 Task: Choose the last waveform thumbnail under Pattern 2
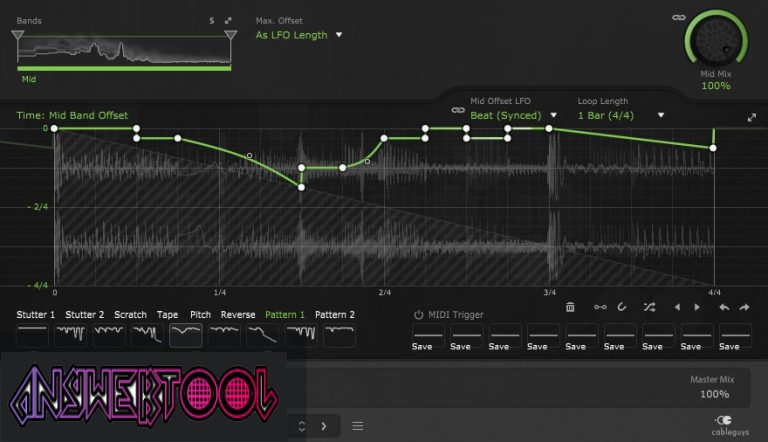(339, 335)
